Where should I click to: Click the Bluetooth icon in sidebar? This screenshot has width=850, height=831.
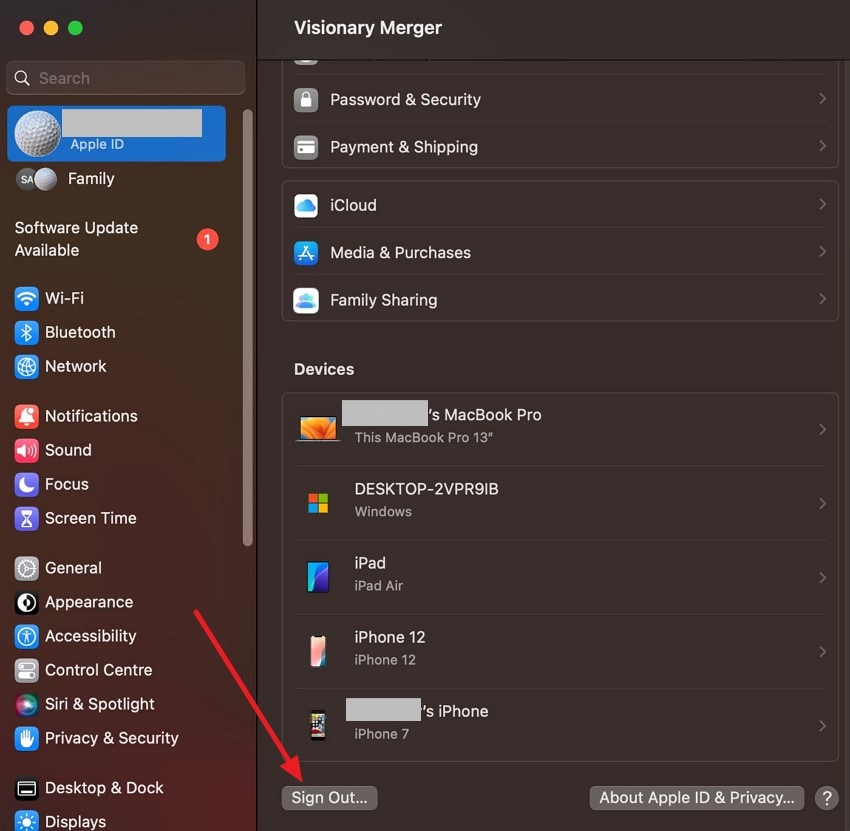26,332
